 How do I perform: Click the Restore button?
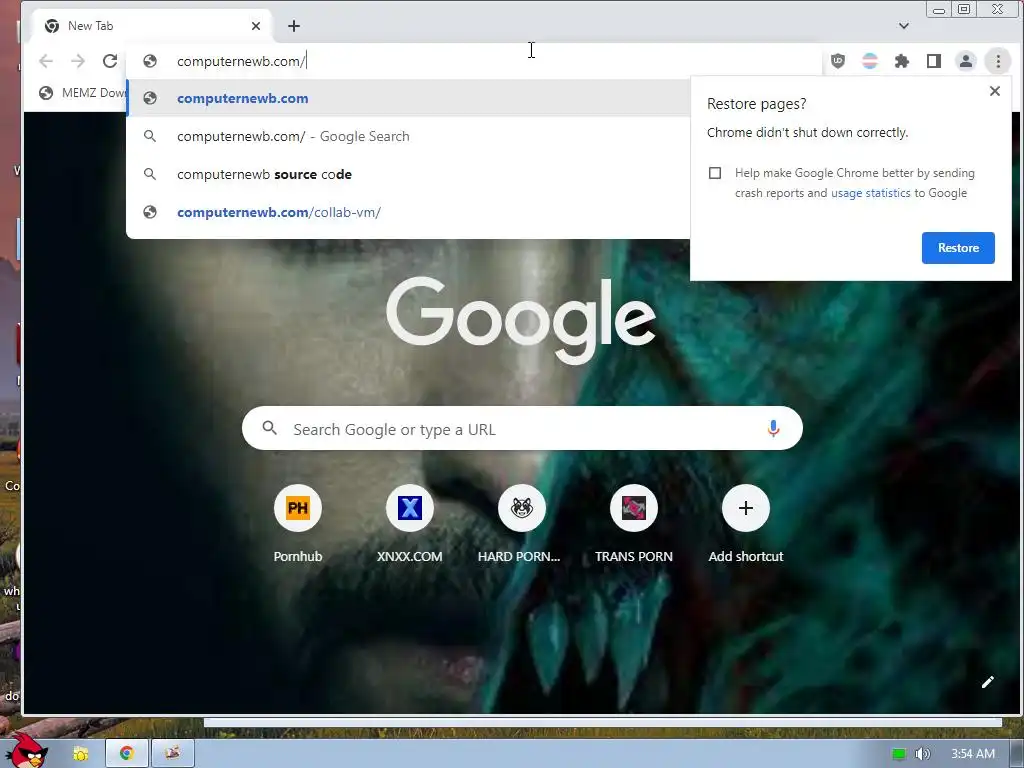click(x=958, y=248)
